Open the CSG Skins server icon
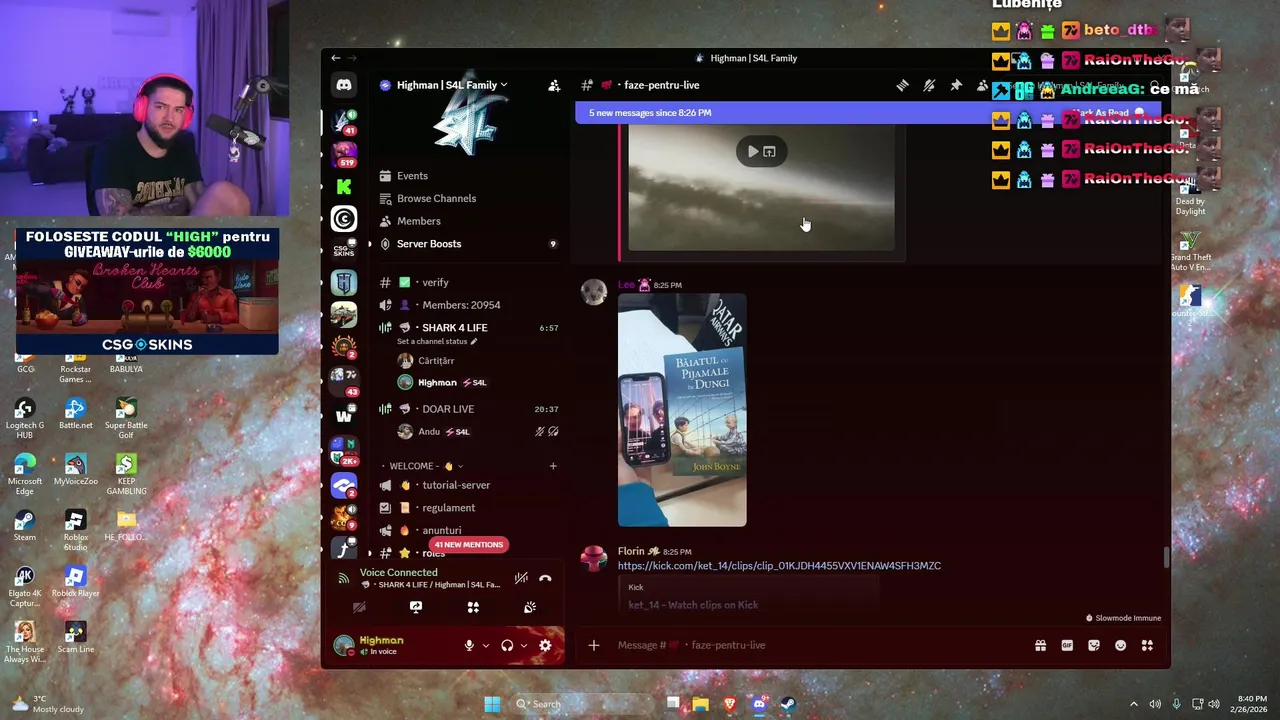 (x=344, y=250)
